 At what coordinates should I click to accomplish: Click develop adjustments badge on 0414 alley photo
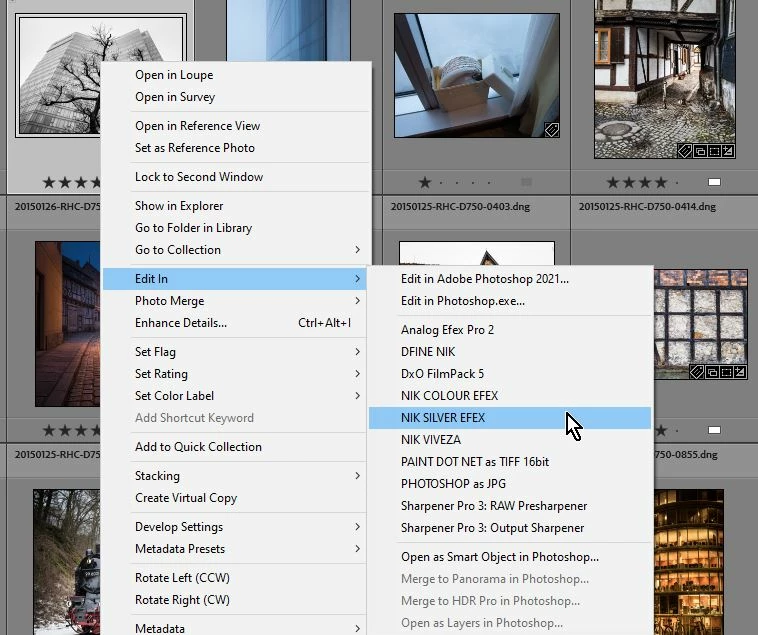[728, 151]
